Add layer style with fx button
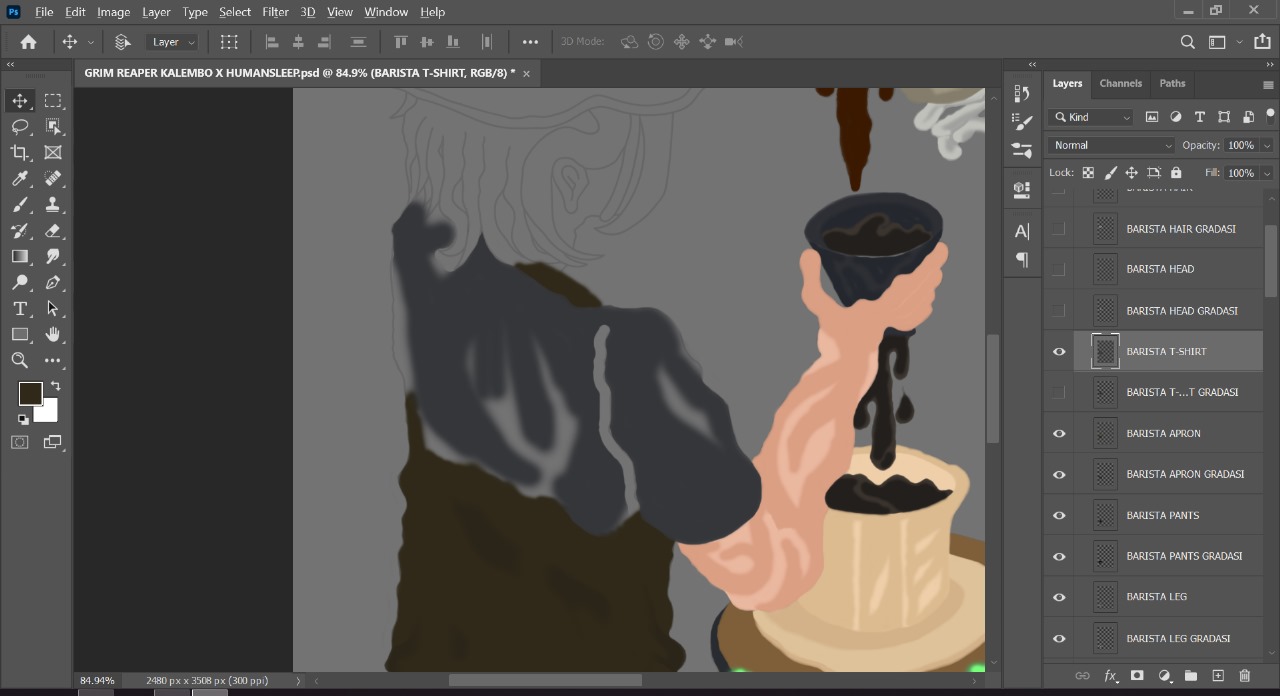Image resolution: width=1280 pixels, height=696 pixels. [1110, 676]
